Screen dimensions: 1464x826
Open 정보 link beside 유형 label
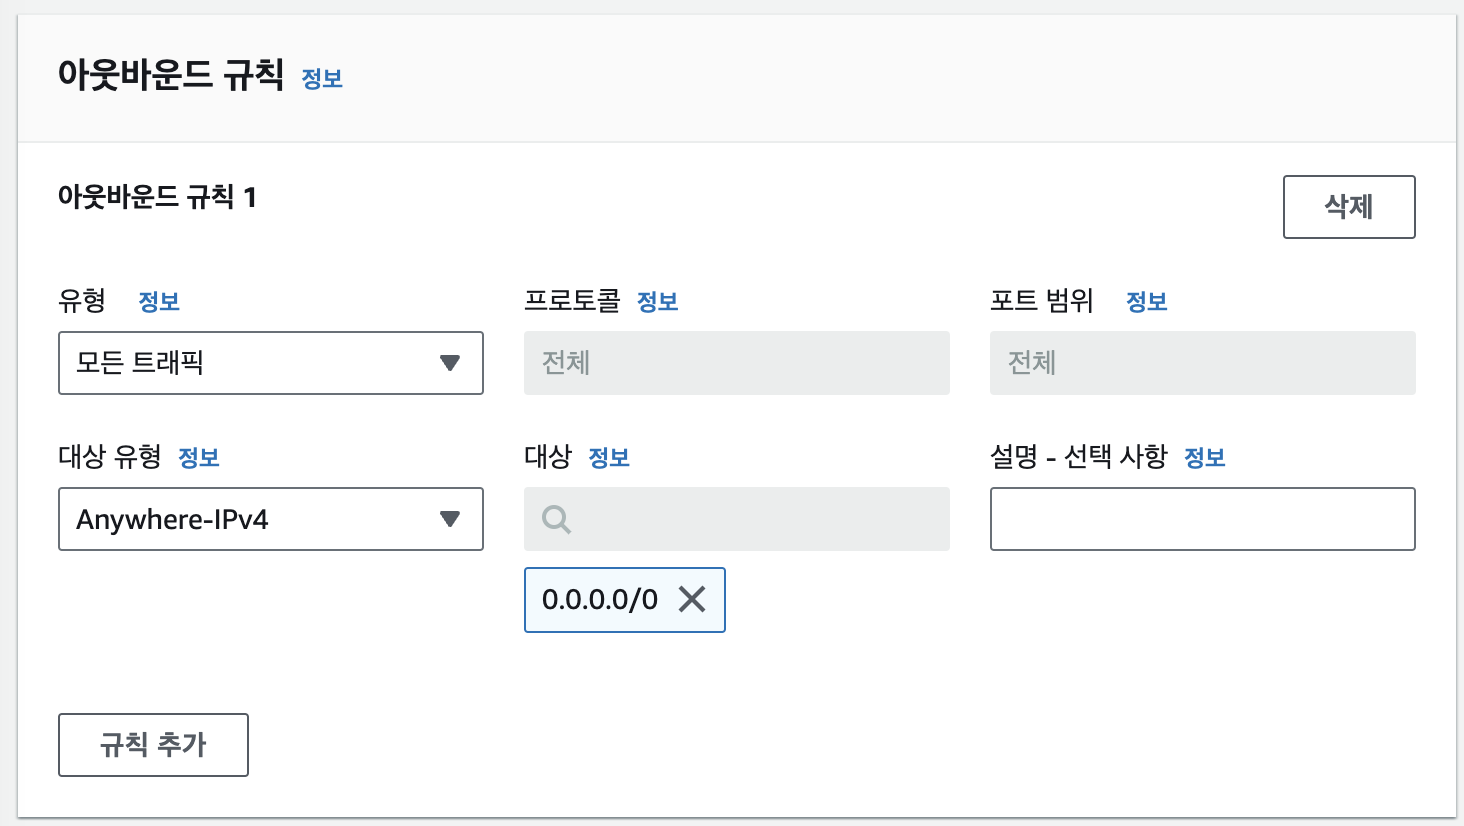point(159,302)
